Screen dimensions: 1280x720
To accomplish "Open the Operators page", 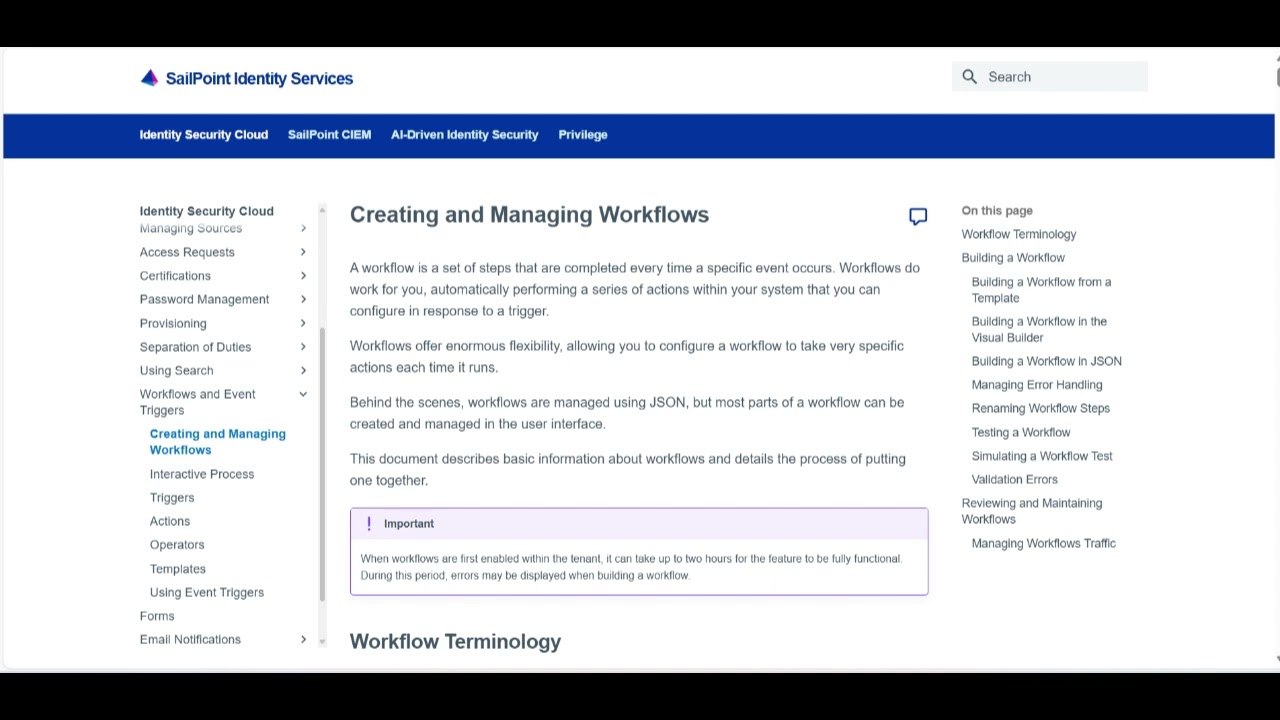I will point(177,545).
